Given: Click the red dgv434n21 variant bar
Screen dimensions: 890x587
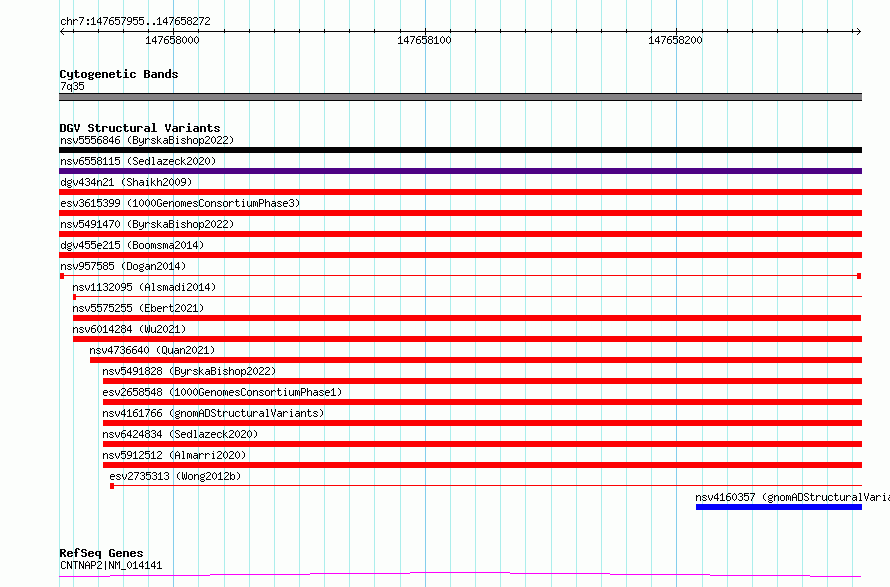Looking at the screenshot, I should click(x=460, y=192).
